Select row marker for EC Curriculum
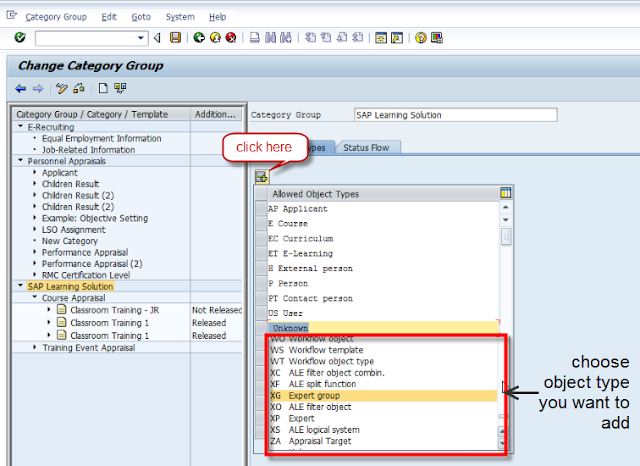 (261, 238)
